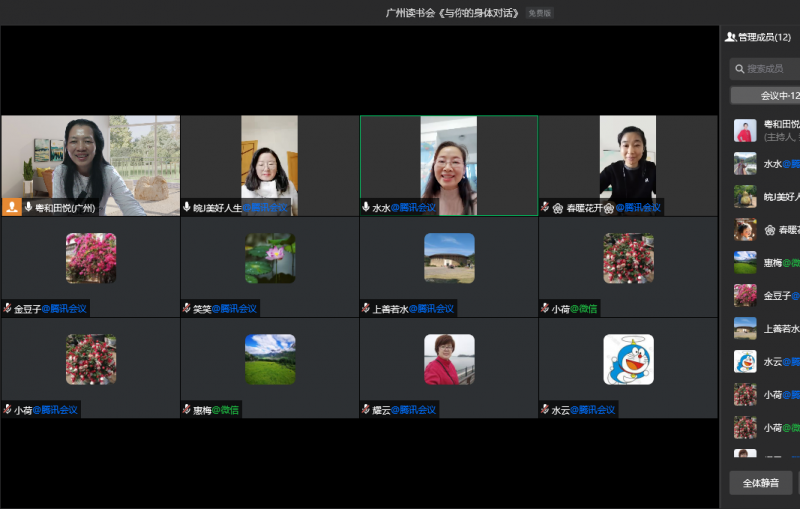The image size is (800, 509).
Task: Click the 免费版 badge next to meeting title
Action: (539, 13)
